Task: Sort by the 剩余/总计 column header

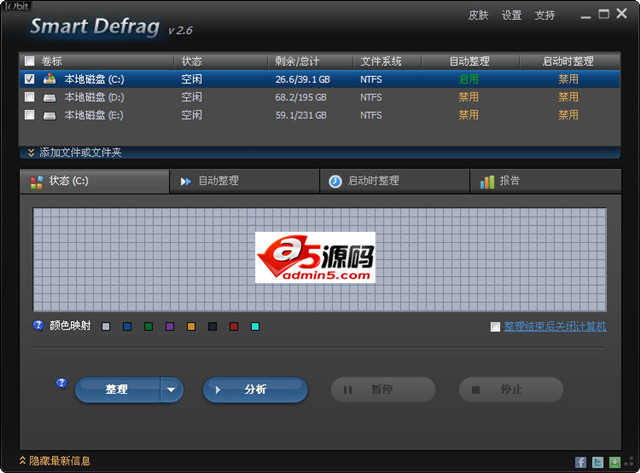Action: click(297, 61)
